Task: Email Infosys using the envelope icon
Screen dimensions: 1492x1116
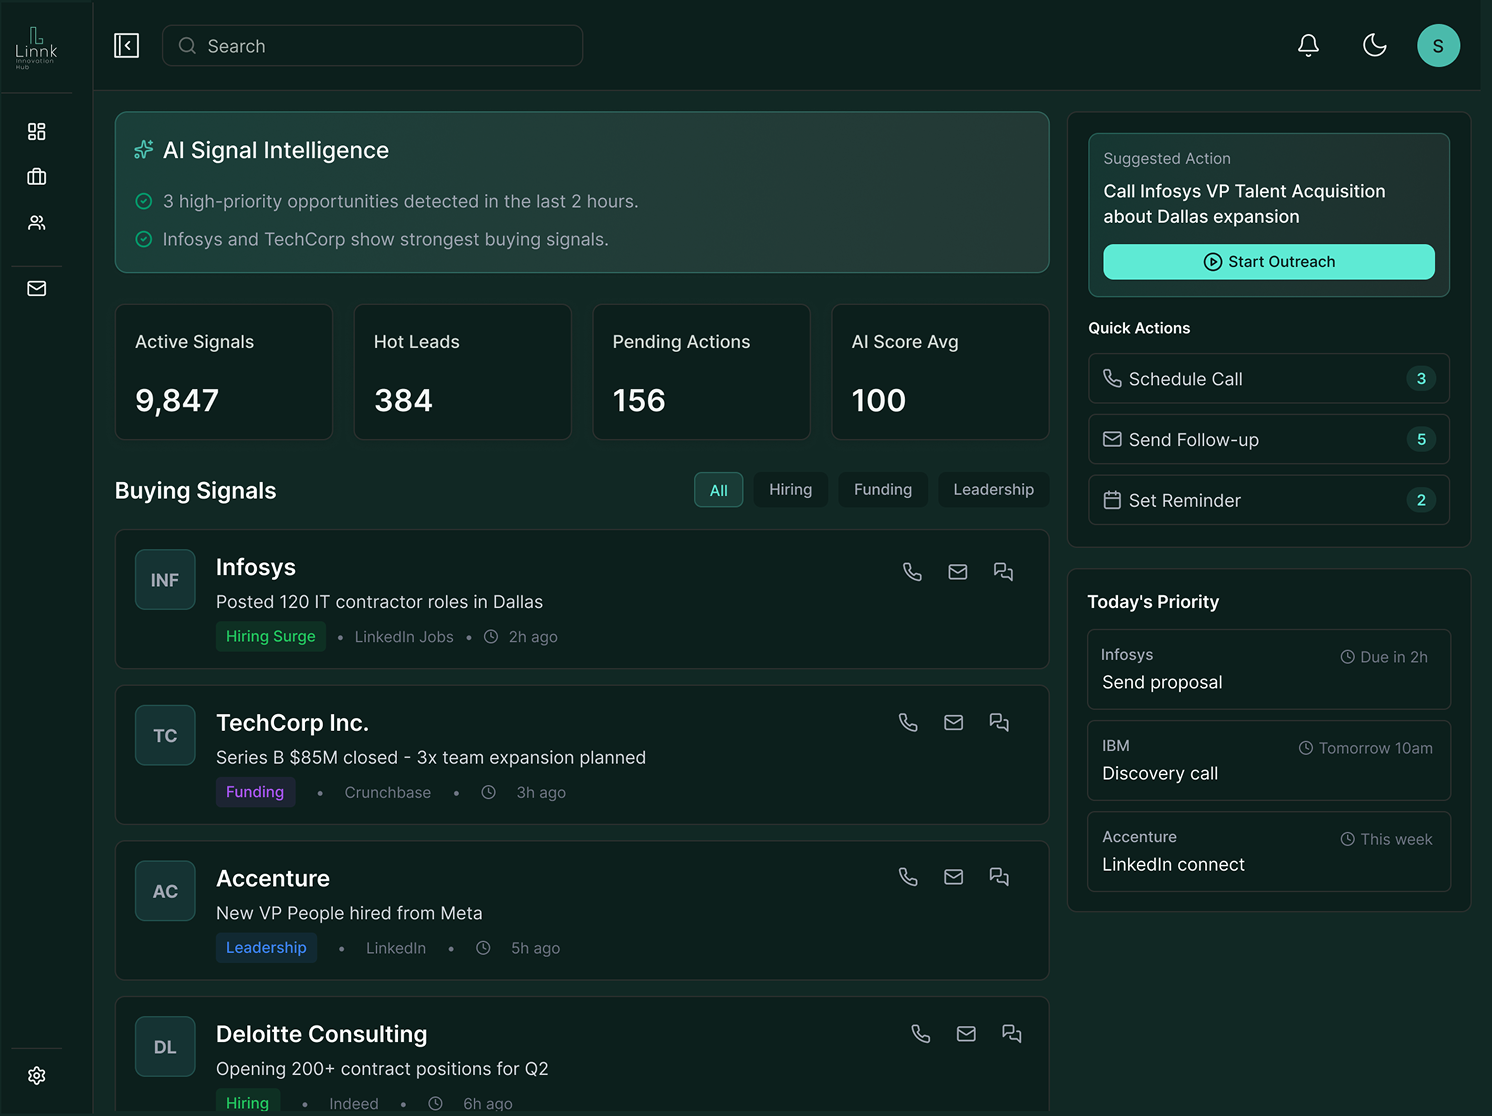Action: point(958,572)
